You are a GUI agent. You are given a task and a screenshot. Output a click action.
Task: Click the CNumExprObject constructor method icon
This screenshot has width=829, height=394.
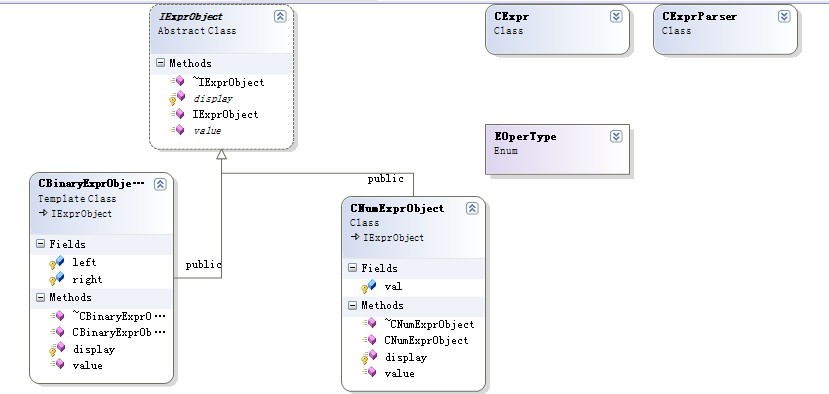coord(369,340)
